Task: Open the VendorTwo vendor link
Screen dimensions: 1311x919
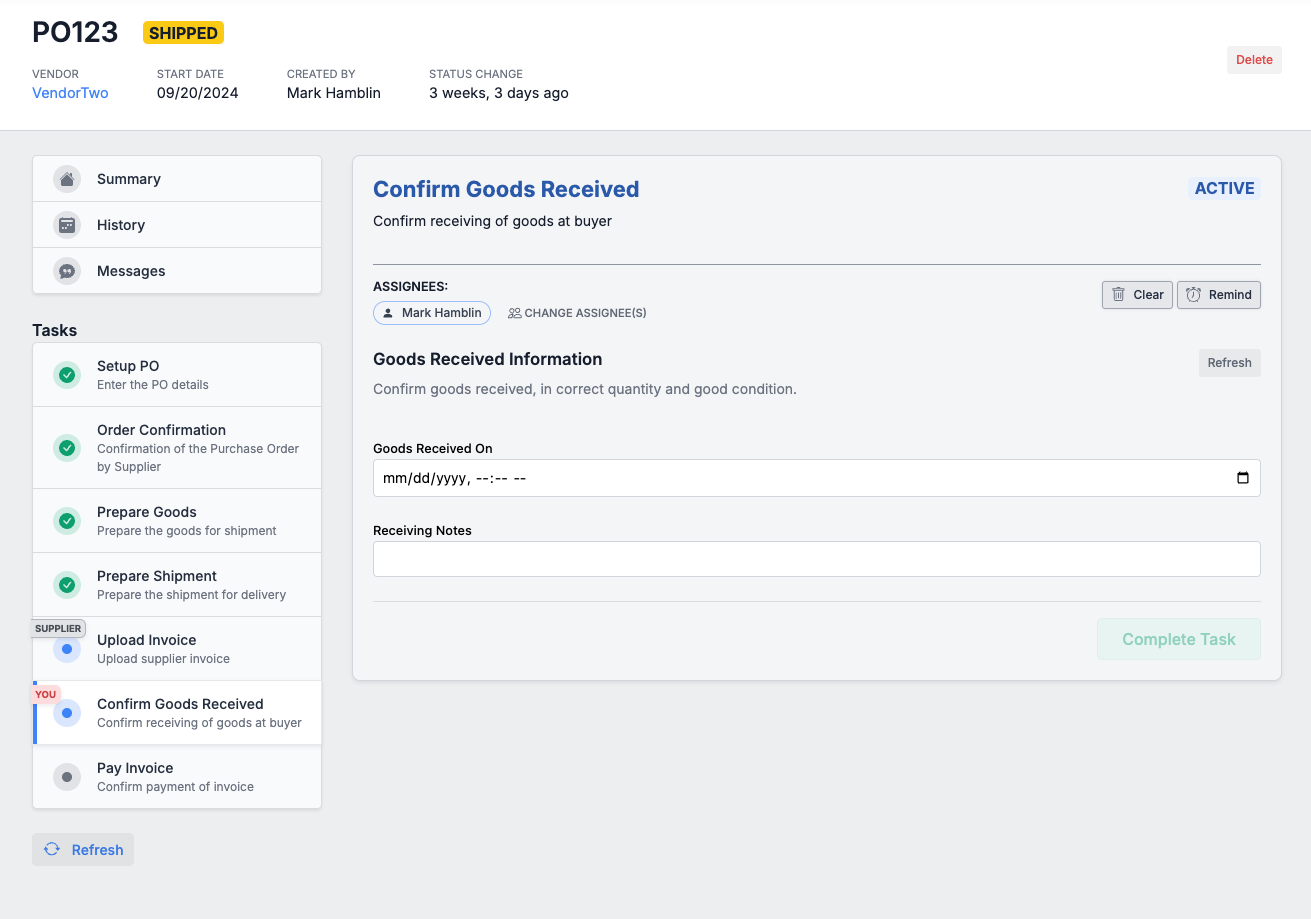Action: [70, 93]
